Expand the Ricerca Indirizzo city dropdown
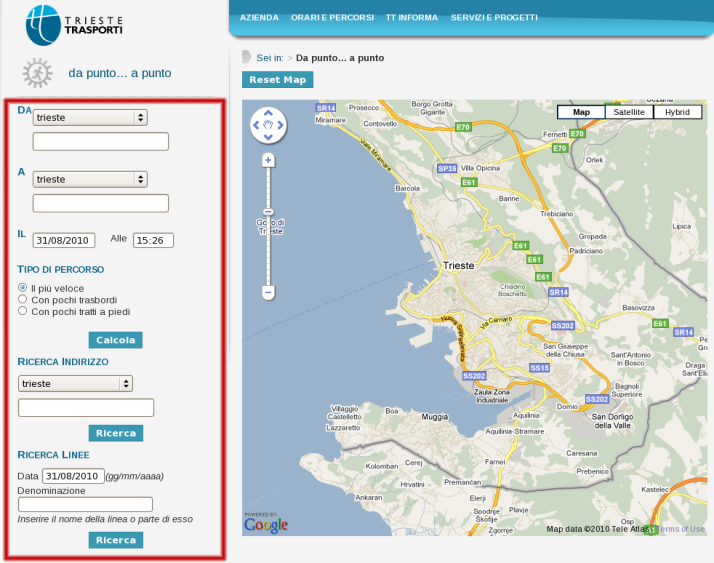Screen dimensions: 714x563 tap(76, 383)
